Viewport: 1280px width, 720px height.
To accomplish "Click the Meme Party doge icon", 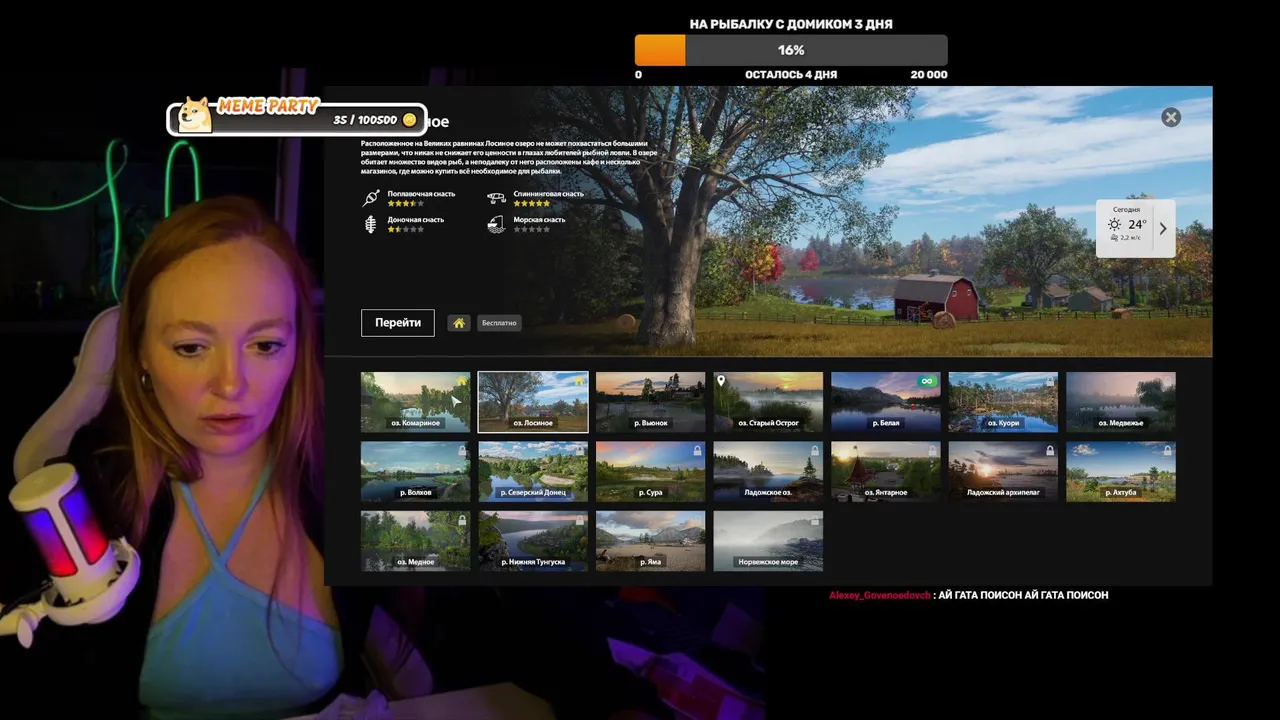I will click(x=194, y=115).
